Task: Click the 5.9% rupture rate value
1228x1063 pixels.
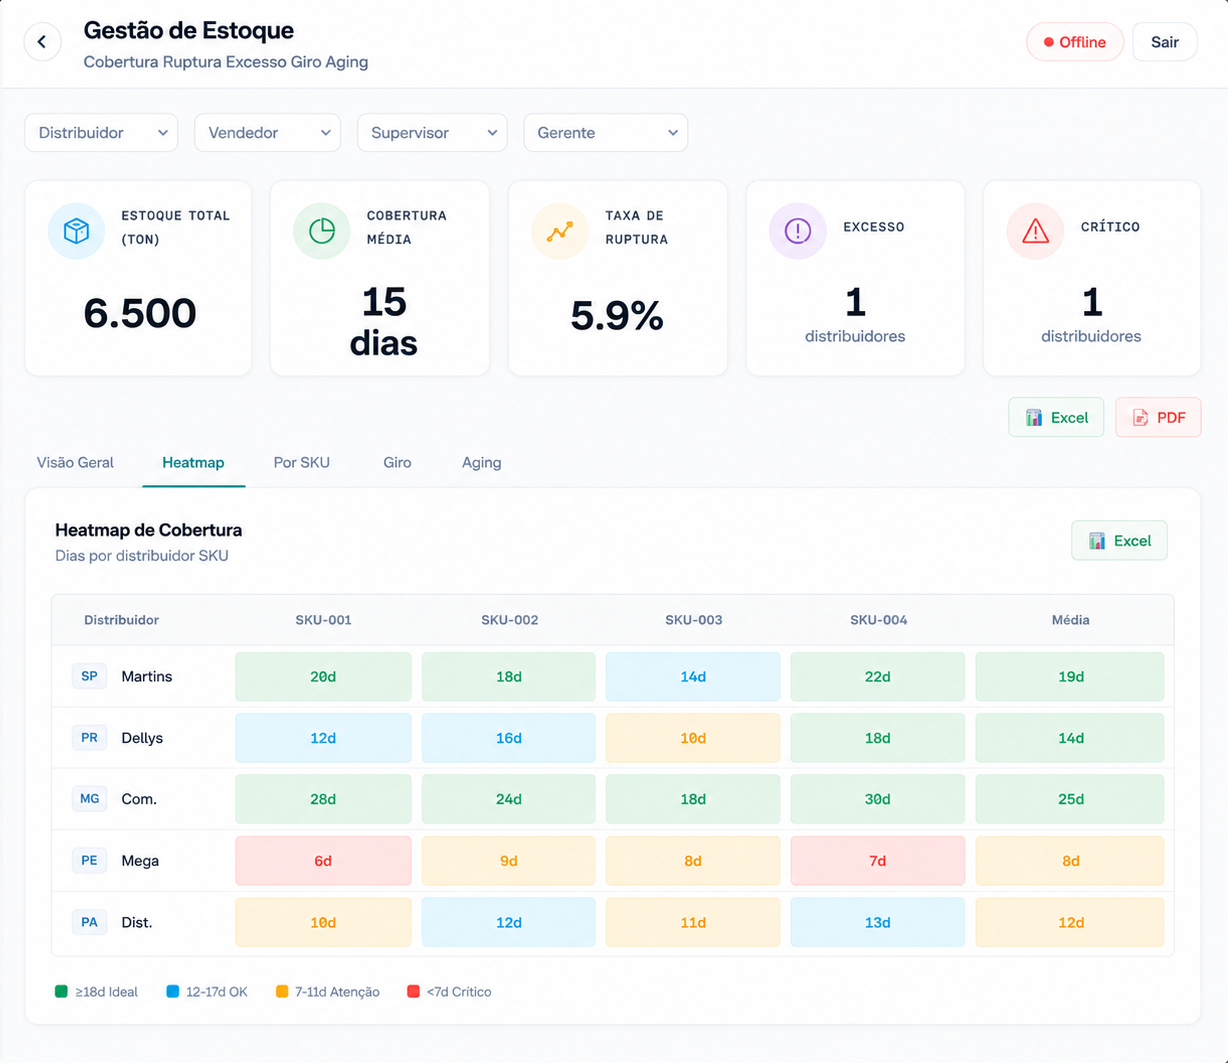Action: pos(617,316)
